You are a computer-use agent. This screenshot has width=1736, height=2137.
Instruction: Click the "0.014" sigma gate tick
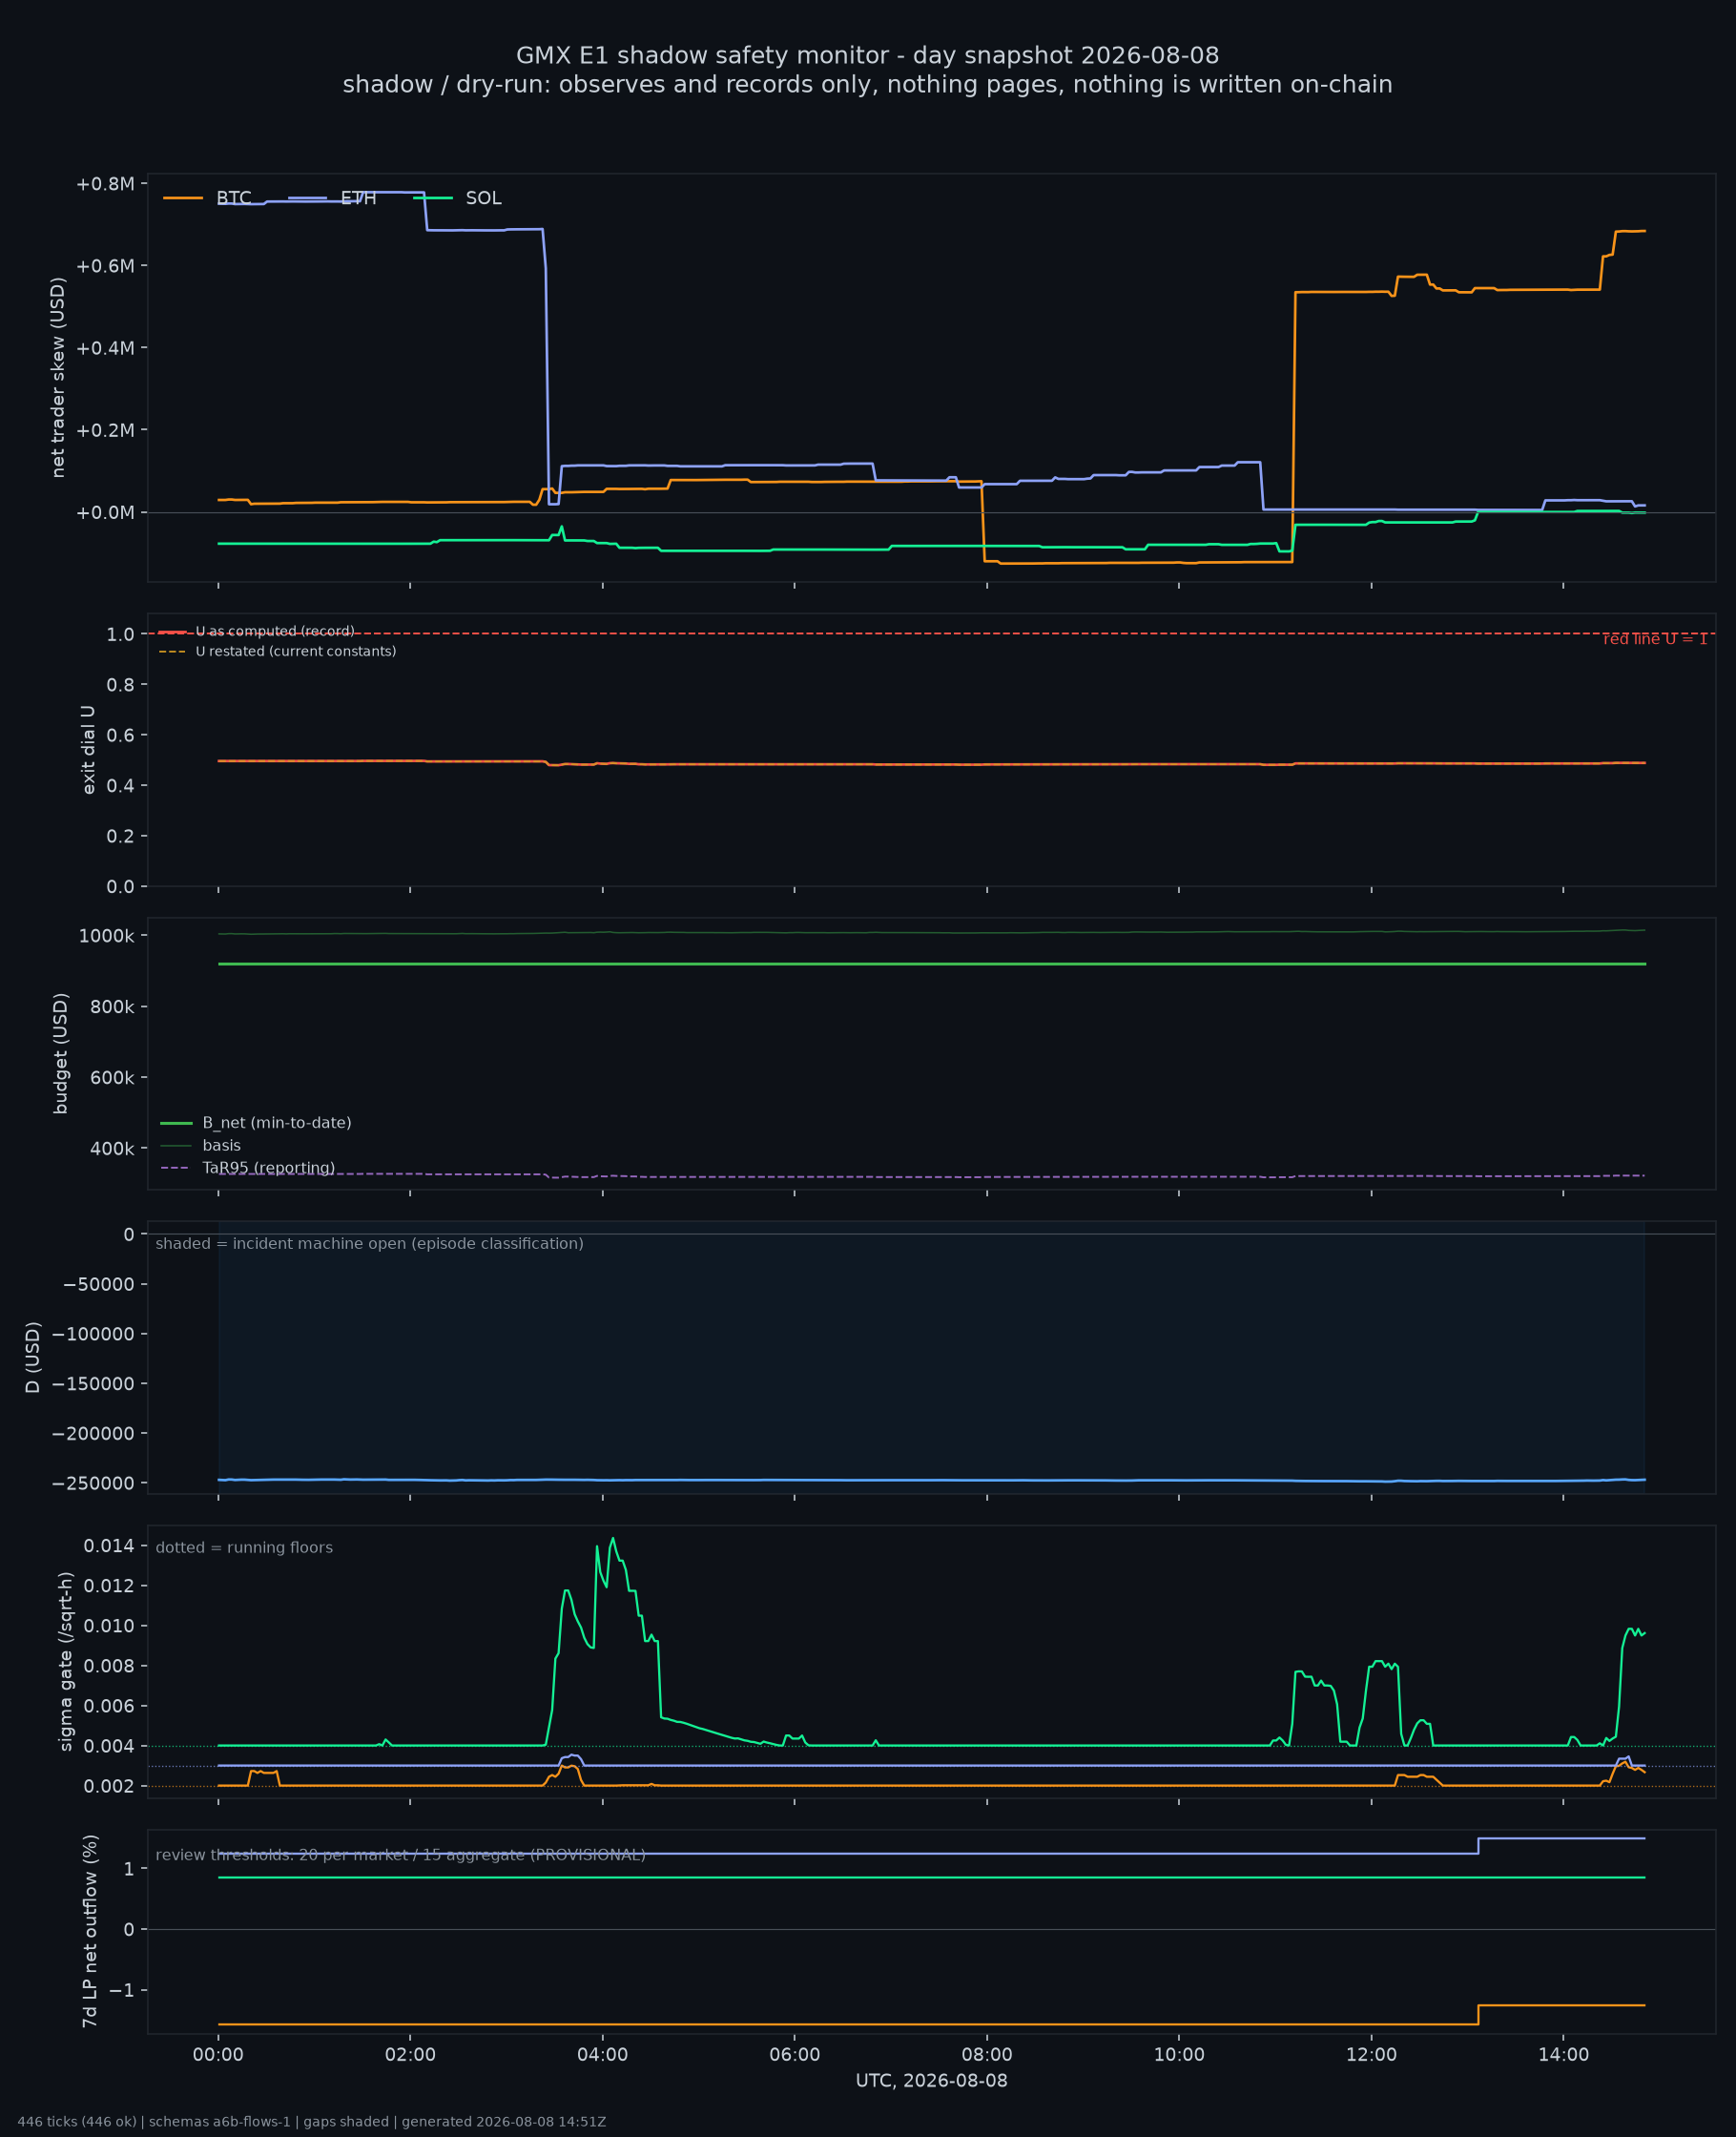point(109,1546)
